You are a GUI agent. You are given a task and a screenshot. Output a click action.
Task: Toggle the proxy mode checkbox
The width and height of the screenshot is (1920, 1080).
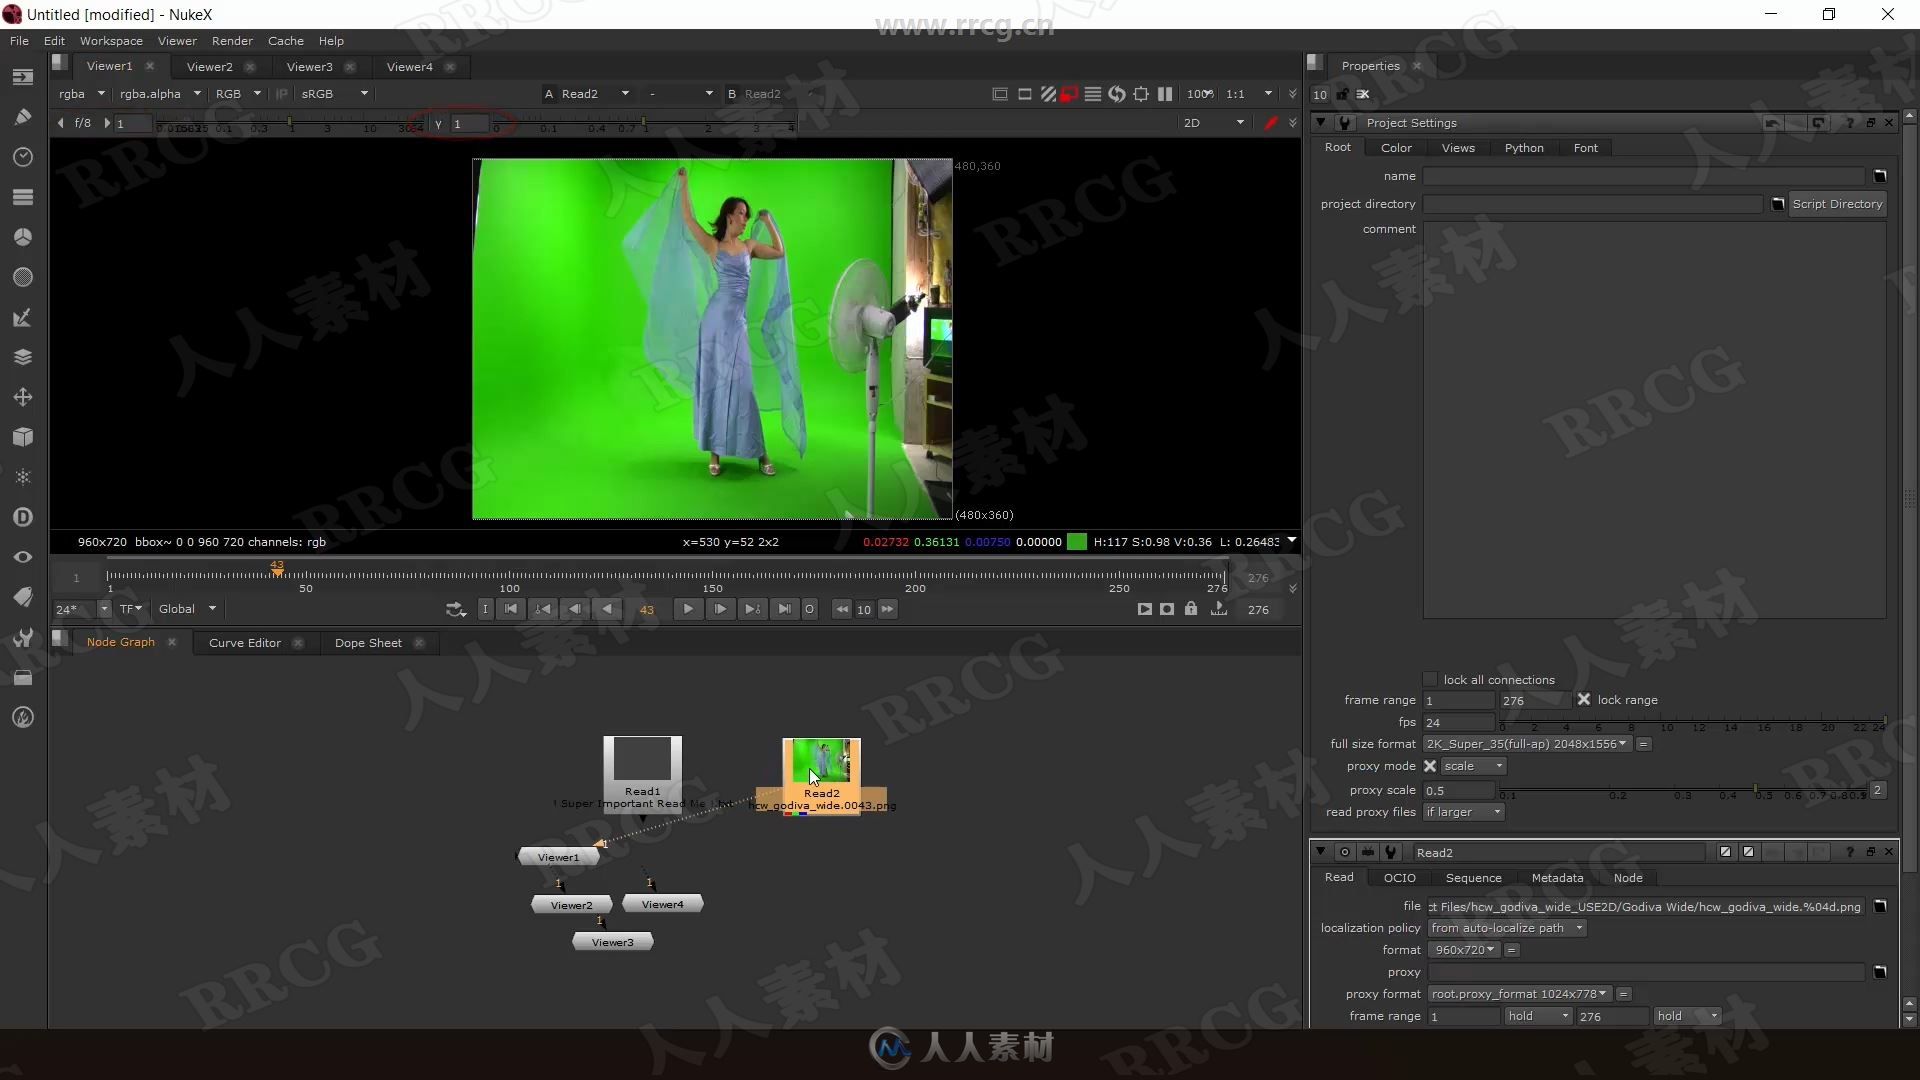click(x=1430, y=766)
